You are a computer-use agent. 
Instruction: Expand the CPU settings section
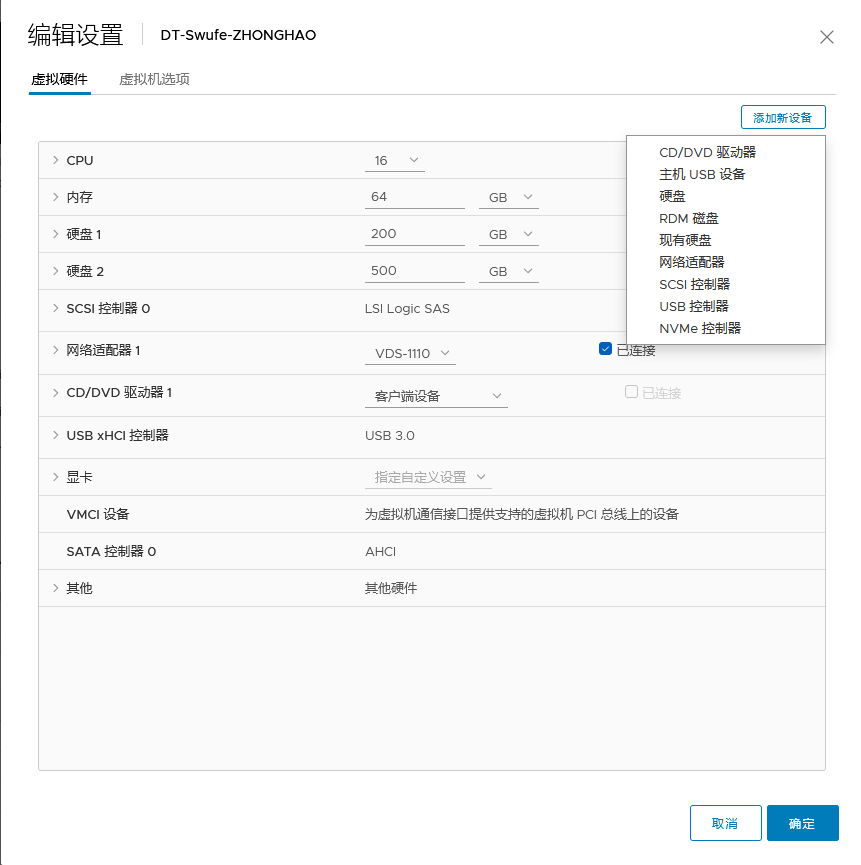coord(56,160)
